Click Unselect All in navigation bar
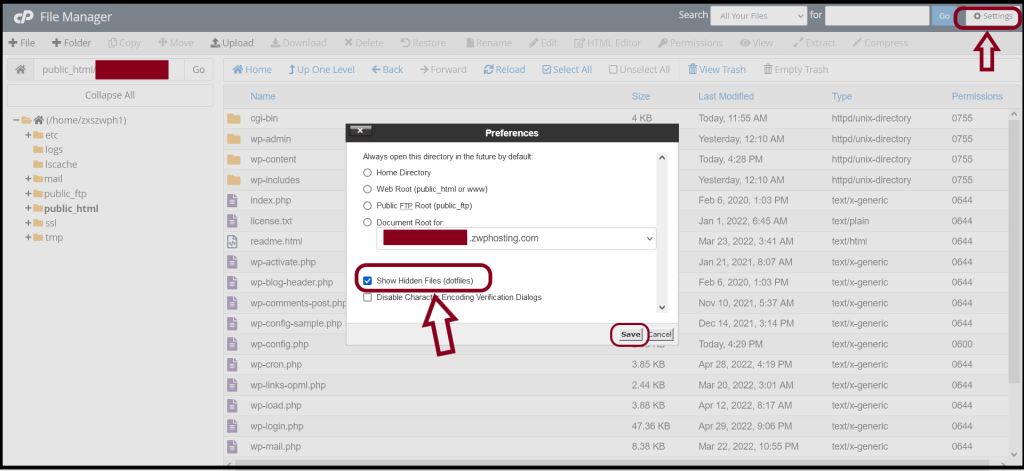The height and width of the screenshot is (471, 1024). (639, 70)
